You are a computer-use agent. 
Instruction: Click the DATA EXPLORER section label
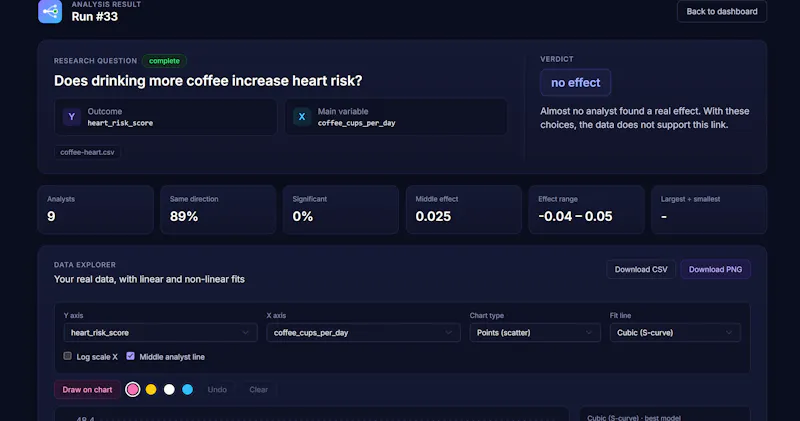point(85,265)
